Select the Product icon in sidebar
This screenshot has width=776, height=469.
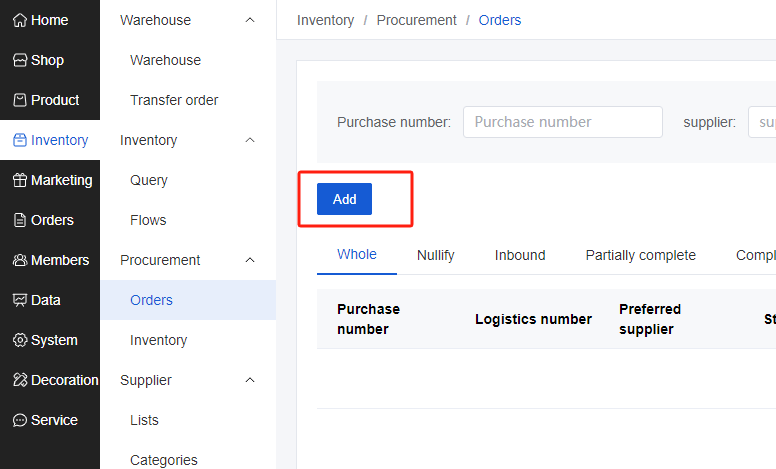coord(20,100)
